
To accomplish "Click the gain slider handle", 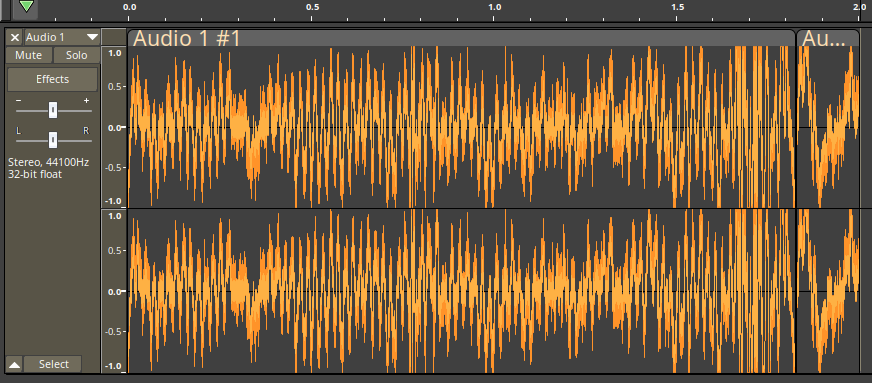I will [53, 110].
